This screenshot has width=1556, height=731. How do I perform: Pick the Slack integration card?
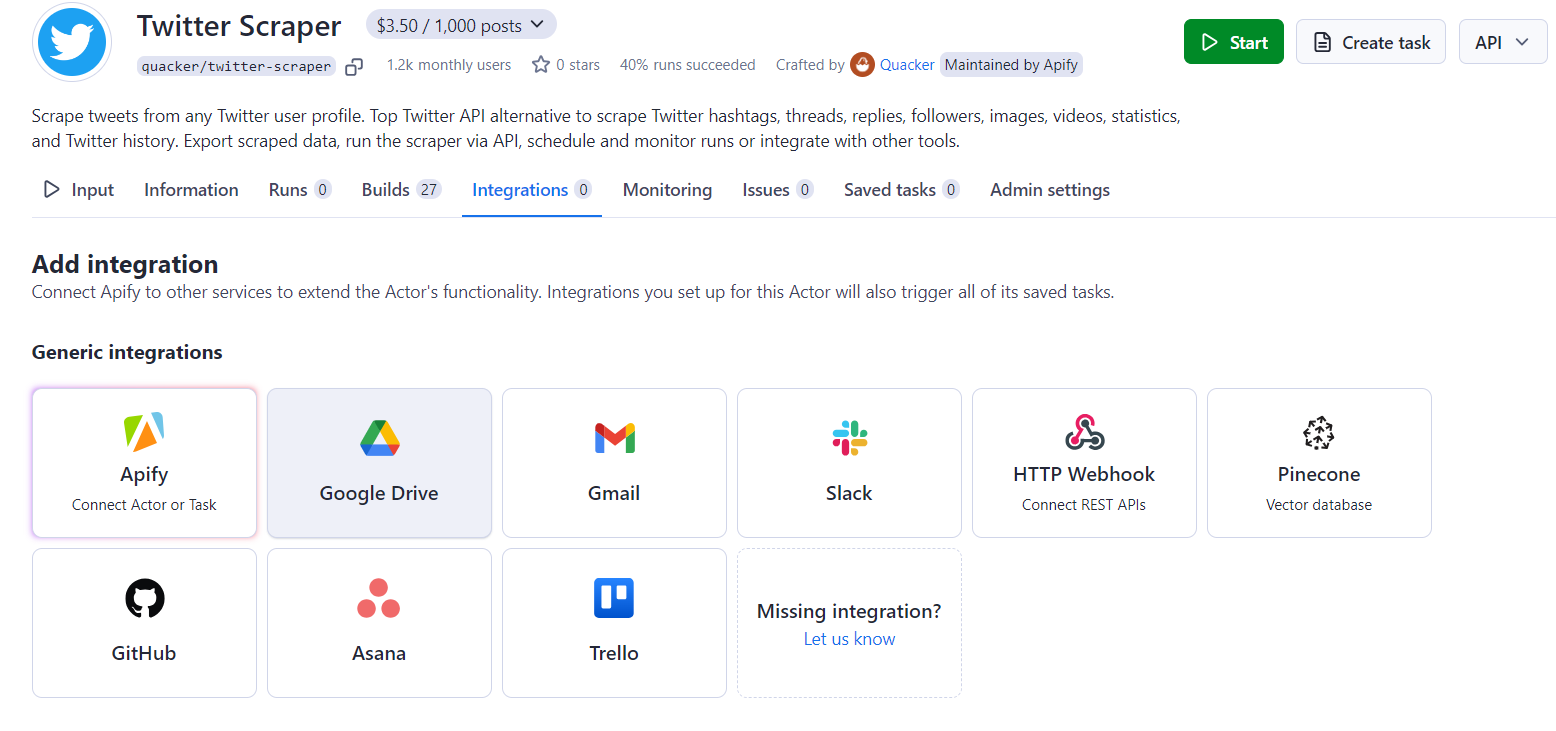849,463
